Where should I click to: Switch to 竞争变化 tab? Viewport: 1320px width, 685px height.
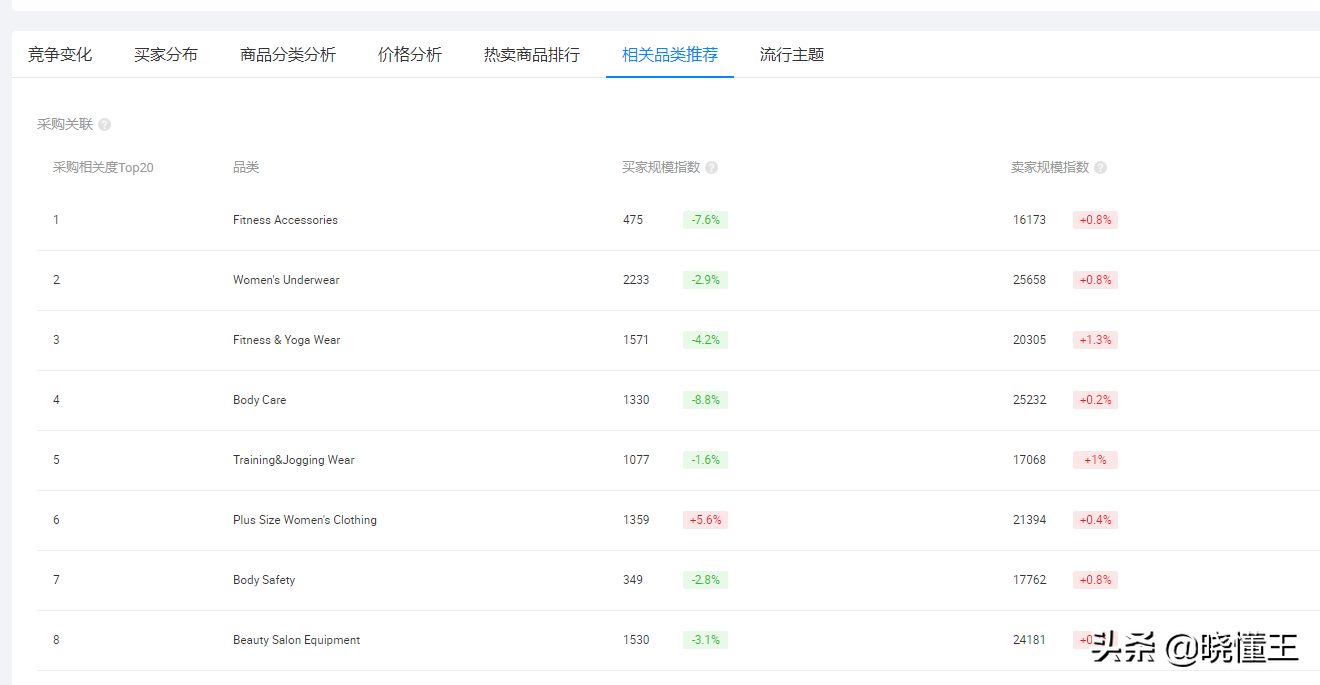[60, 55]
